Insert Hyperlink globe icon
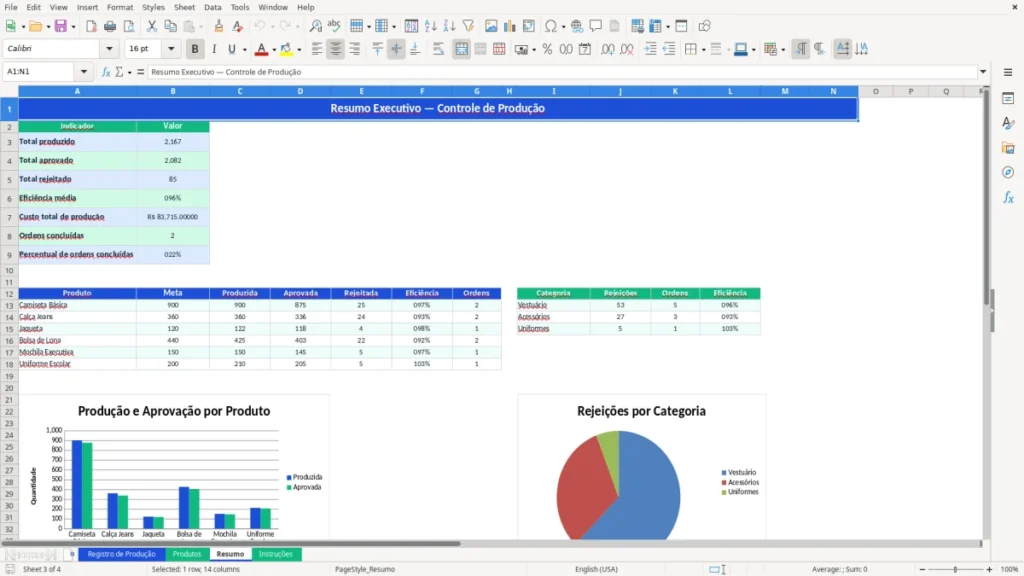The width and height of the screenshot is (1024, 576). [x=577, y=26]
